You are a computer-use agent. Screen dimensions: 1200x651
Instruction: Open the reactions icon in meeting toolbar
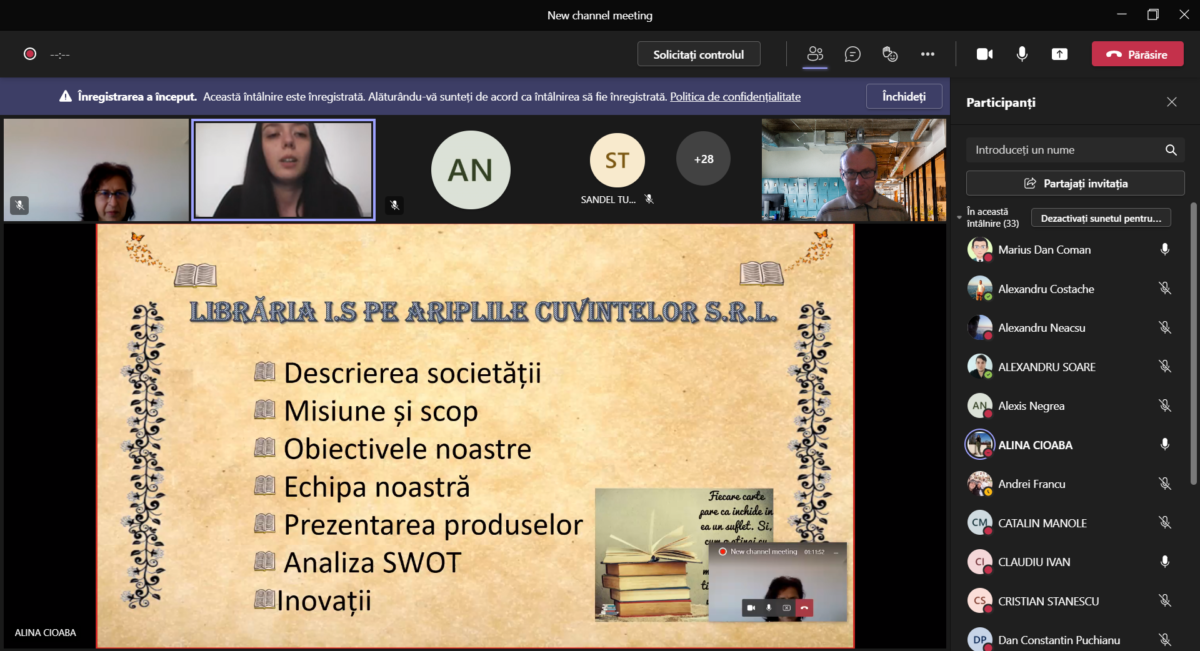coord(889,54)
